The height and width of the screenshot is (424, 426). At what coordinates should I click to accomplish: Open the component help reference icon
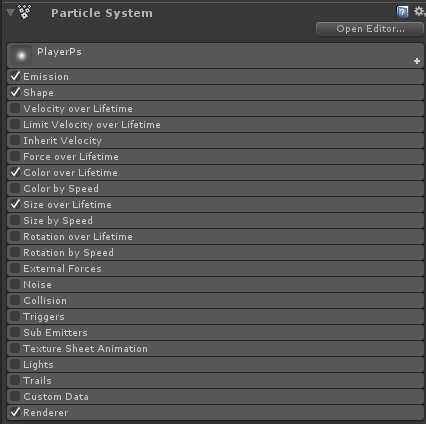402,12
